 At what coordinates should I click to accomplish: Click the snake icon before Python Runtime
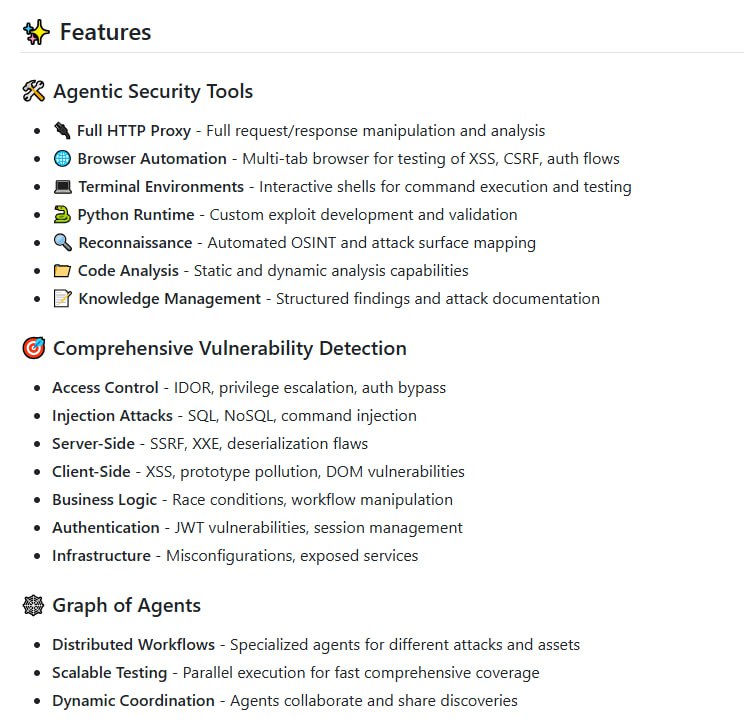click(63, 215)
